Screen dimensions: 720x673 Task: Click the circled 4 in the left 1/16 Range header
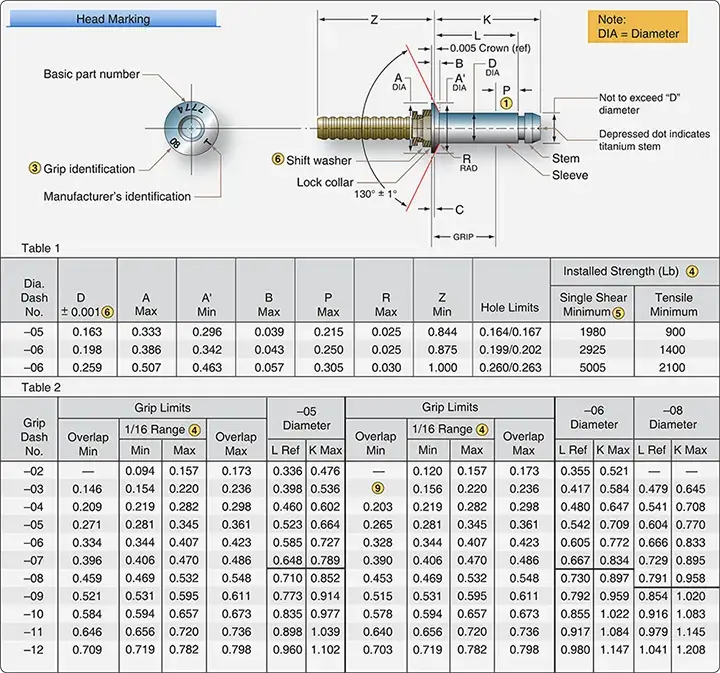coord(195,430)
